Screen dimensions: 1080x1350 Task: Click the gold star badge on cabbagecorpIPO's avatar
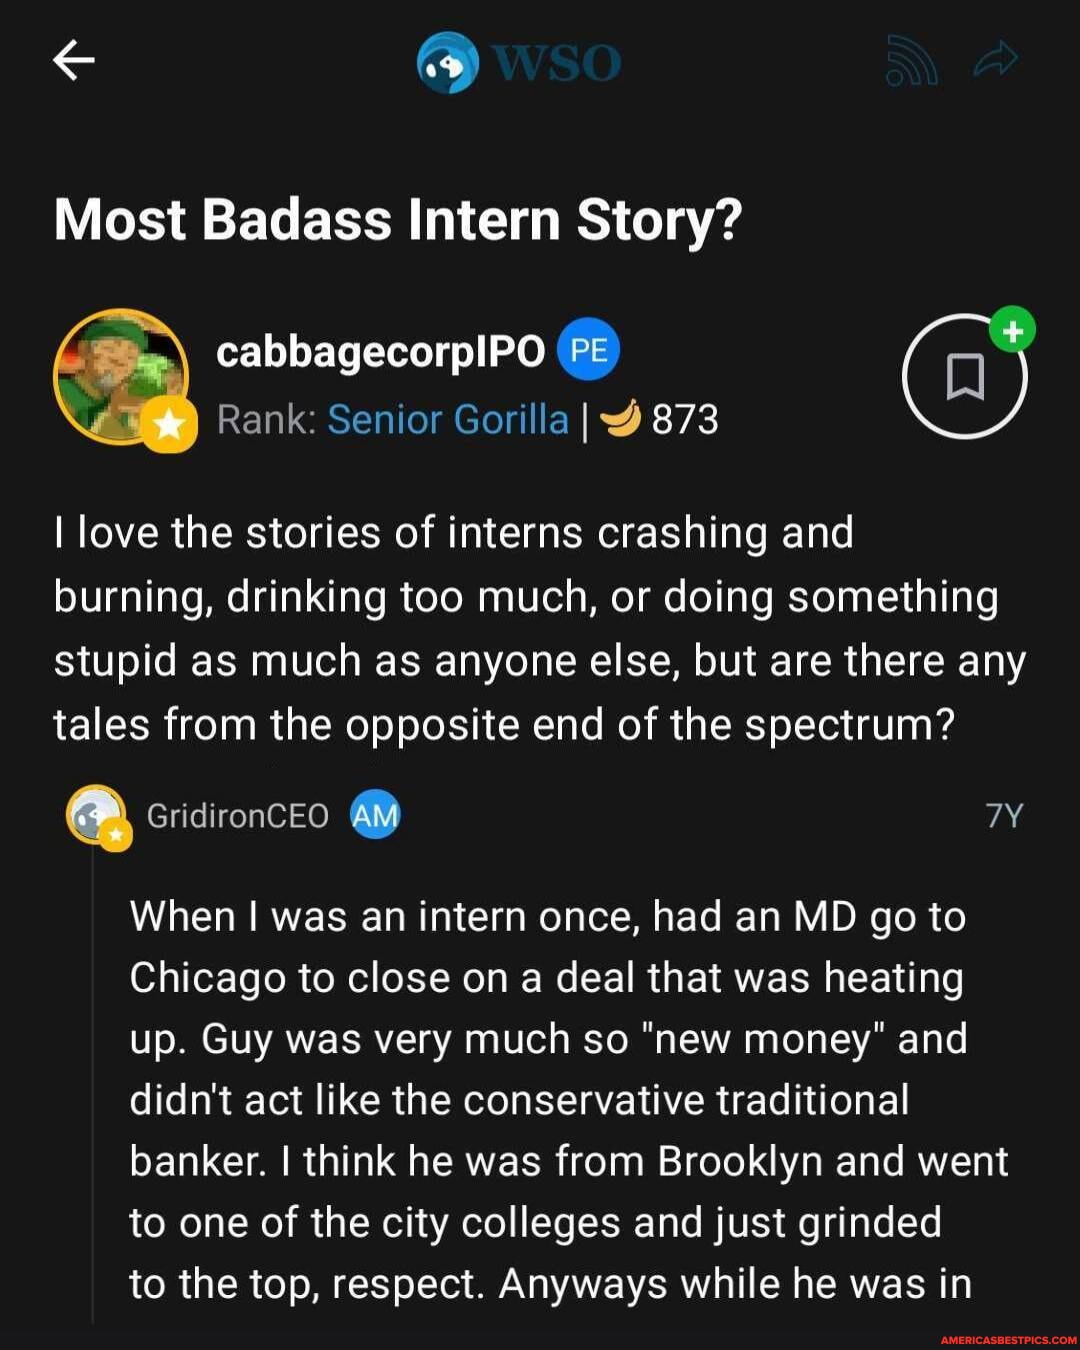[x=169, y=424]
